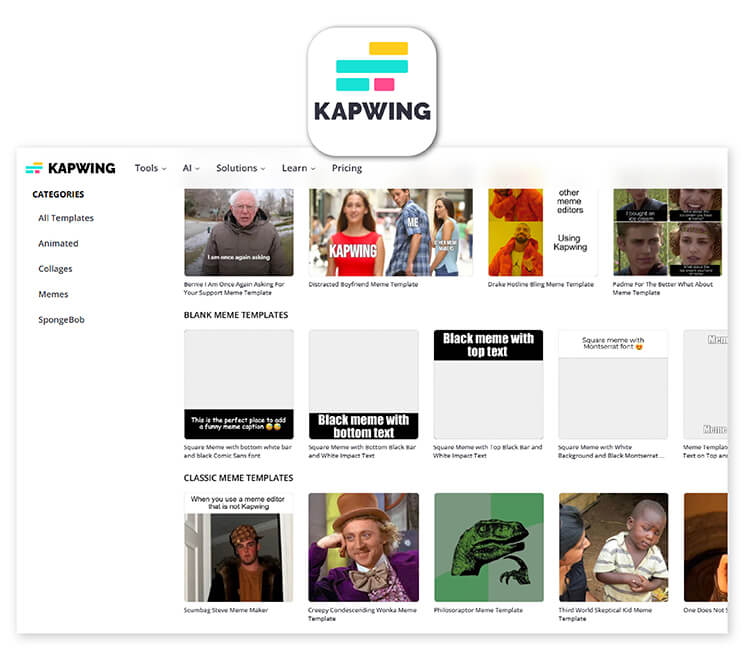The image size is (744, 650).
Task: Expand the Tools dropdown menu
Action: point(150,168)
